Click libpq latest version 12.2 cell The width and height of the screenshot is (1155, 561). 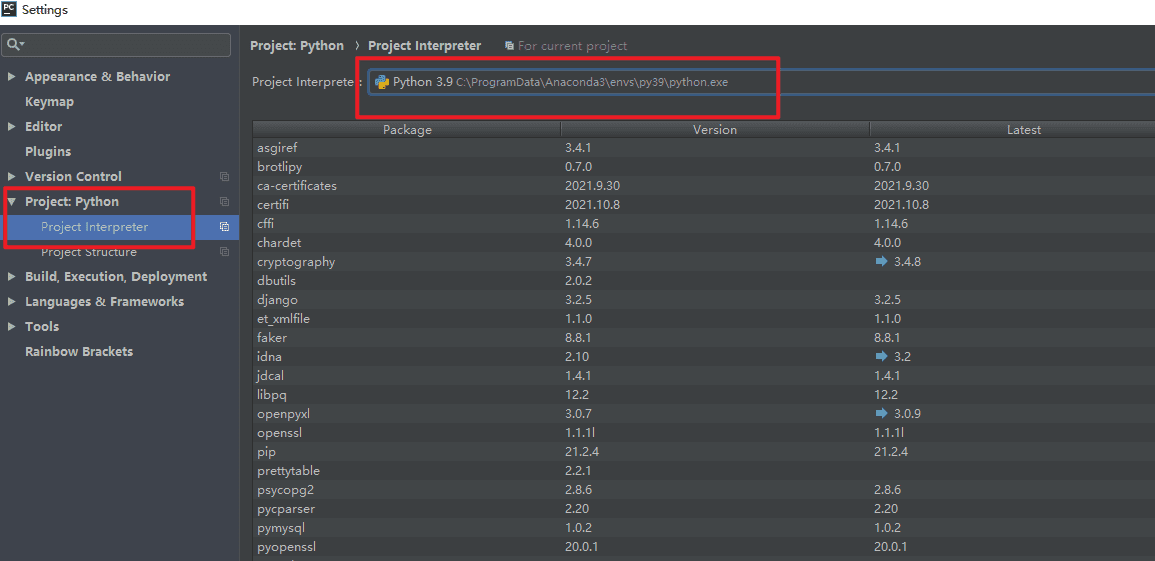(885, 395)
